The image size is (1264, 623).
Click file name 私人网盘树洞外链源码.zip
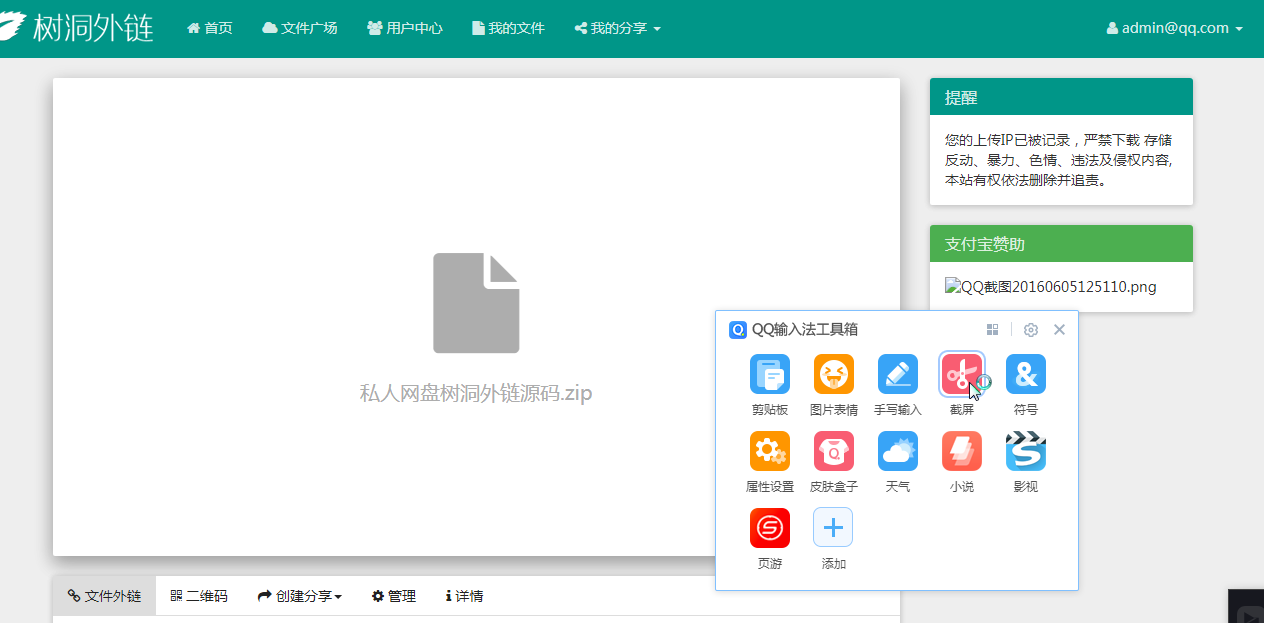[x=476, y=393]
